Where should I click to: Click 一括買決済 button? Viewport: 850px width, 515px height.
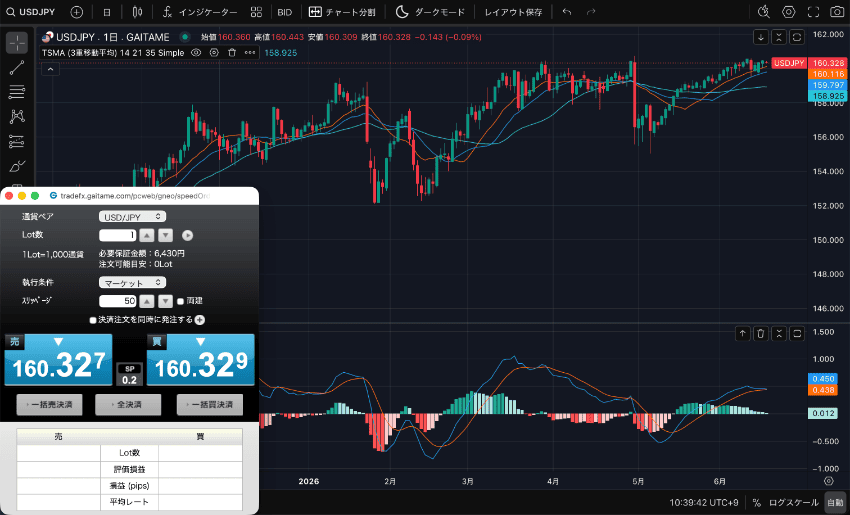point(210,404)
